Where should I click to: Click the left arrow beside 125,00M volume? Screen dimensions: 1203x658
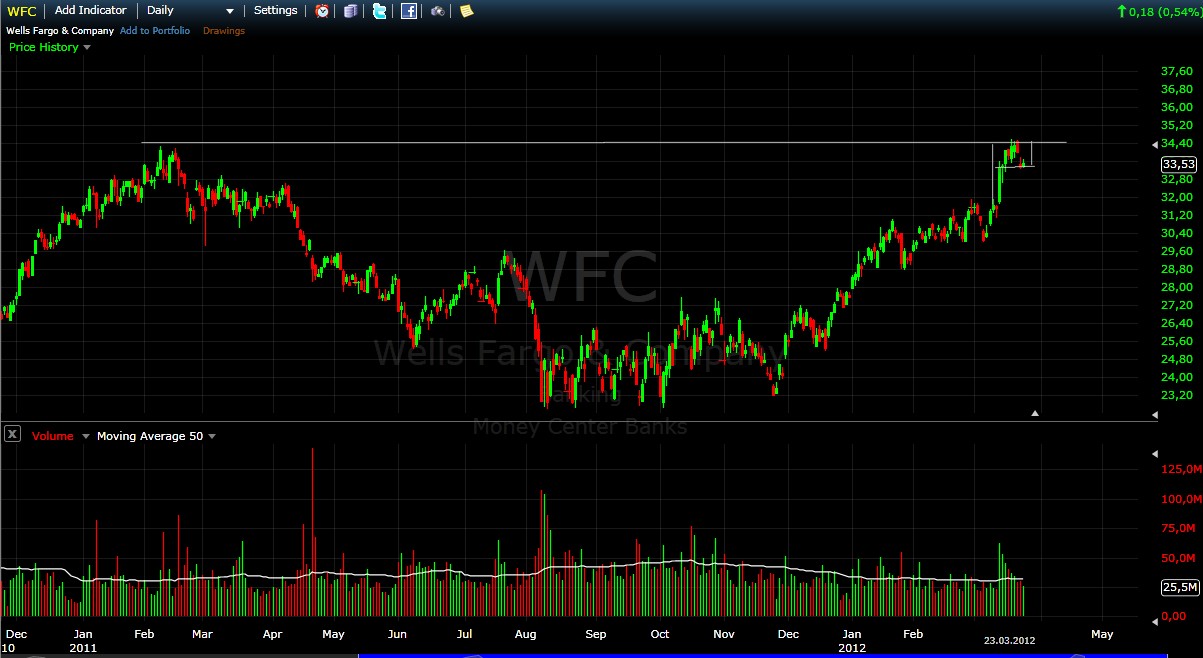(x=1155, y=453)
